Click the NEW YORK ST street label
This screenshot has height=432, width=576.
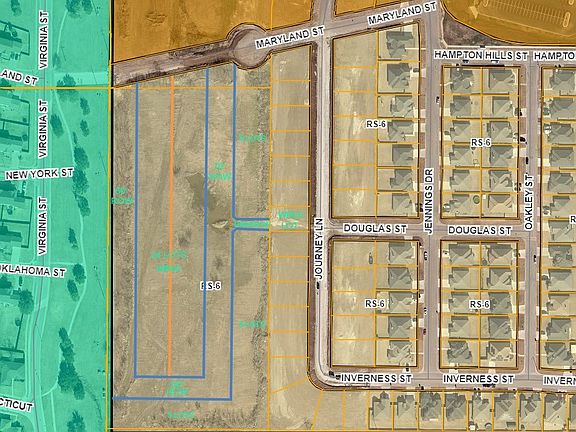(x=39, y=174)
